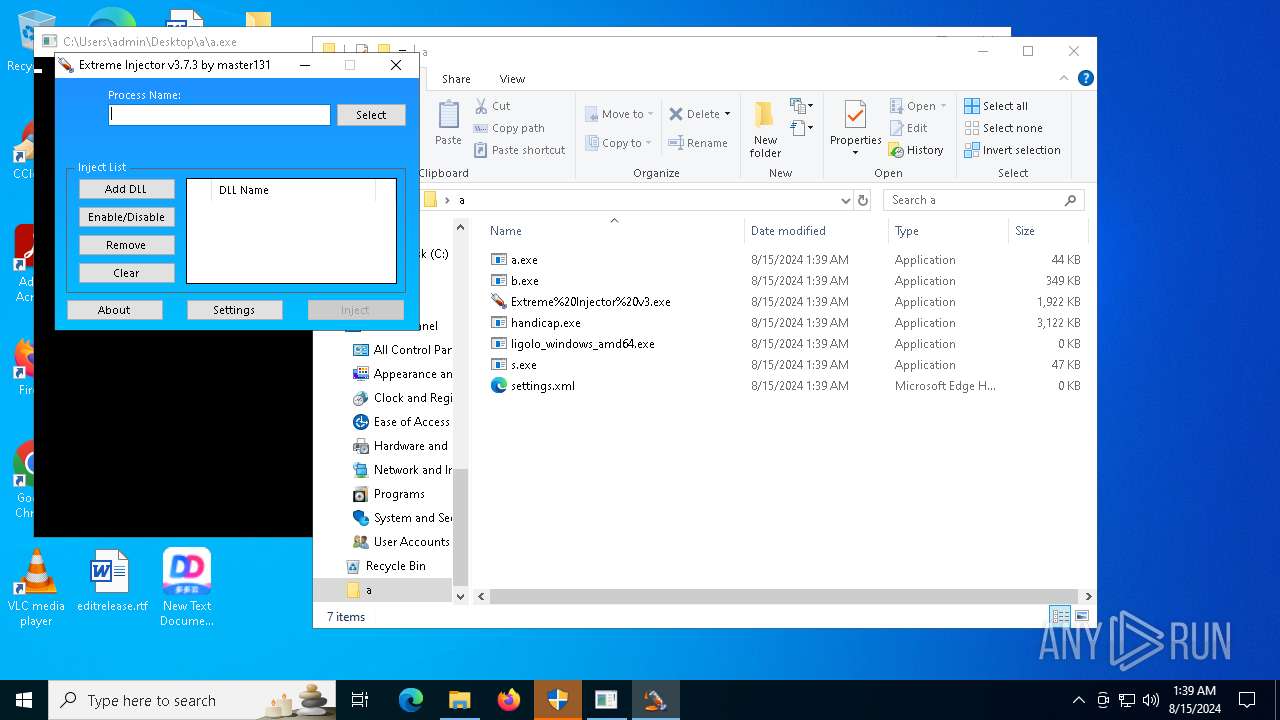Open Settings in Extreme Injector
1280x720 pixels.
click(x=234, y=310)
